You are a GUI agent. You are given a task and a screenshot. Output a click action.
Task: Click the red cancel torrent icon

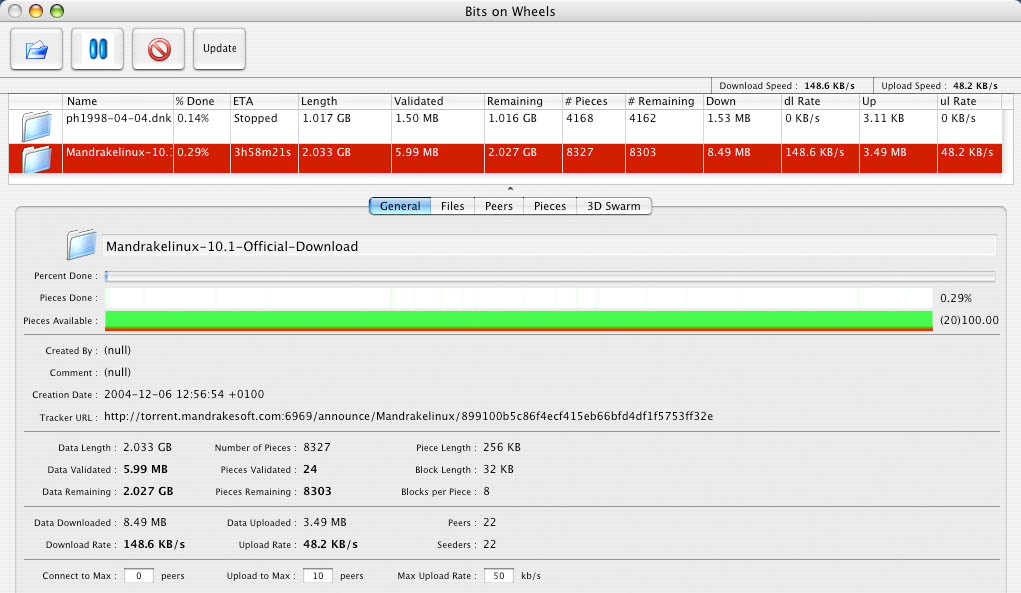pos(159,49)
